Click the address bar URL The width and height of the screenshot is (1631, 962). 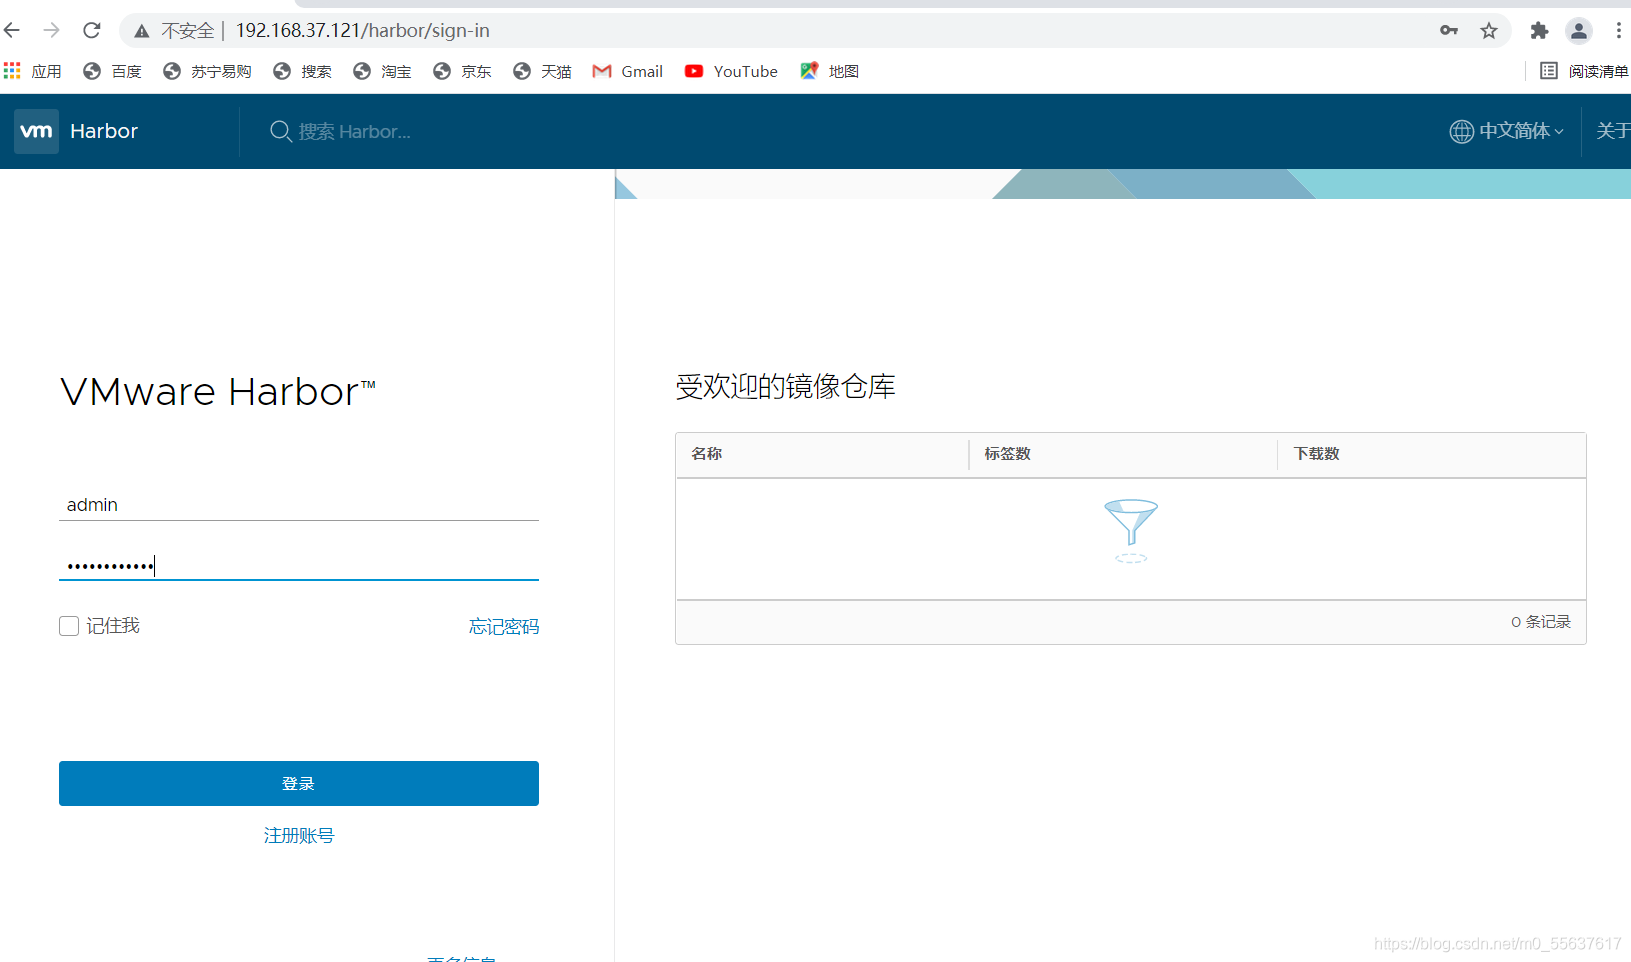[363, 31]
